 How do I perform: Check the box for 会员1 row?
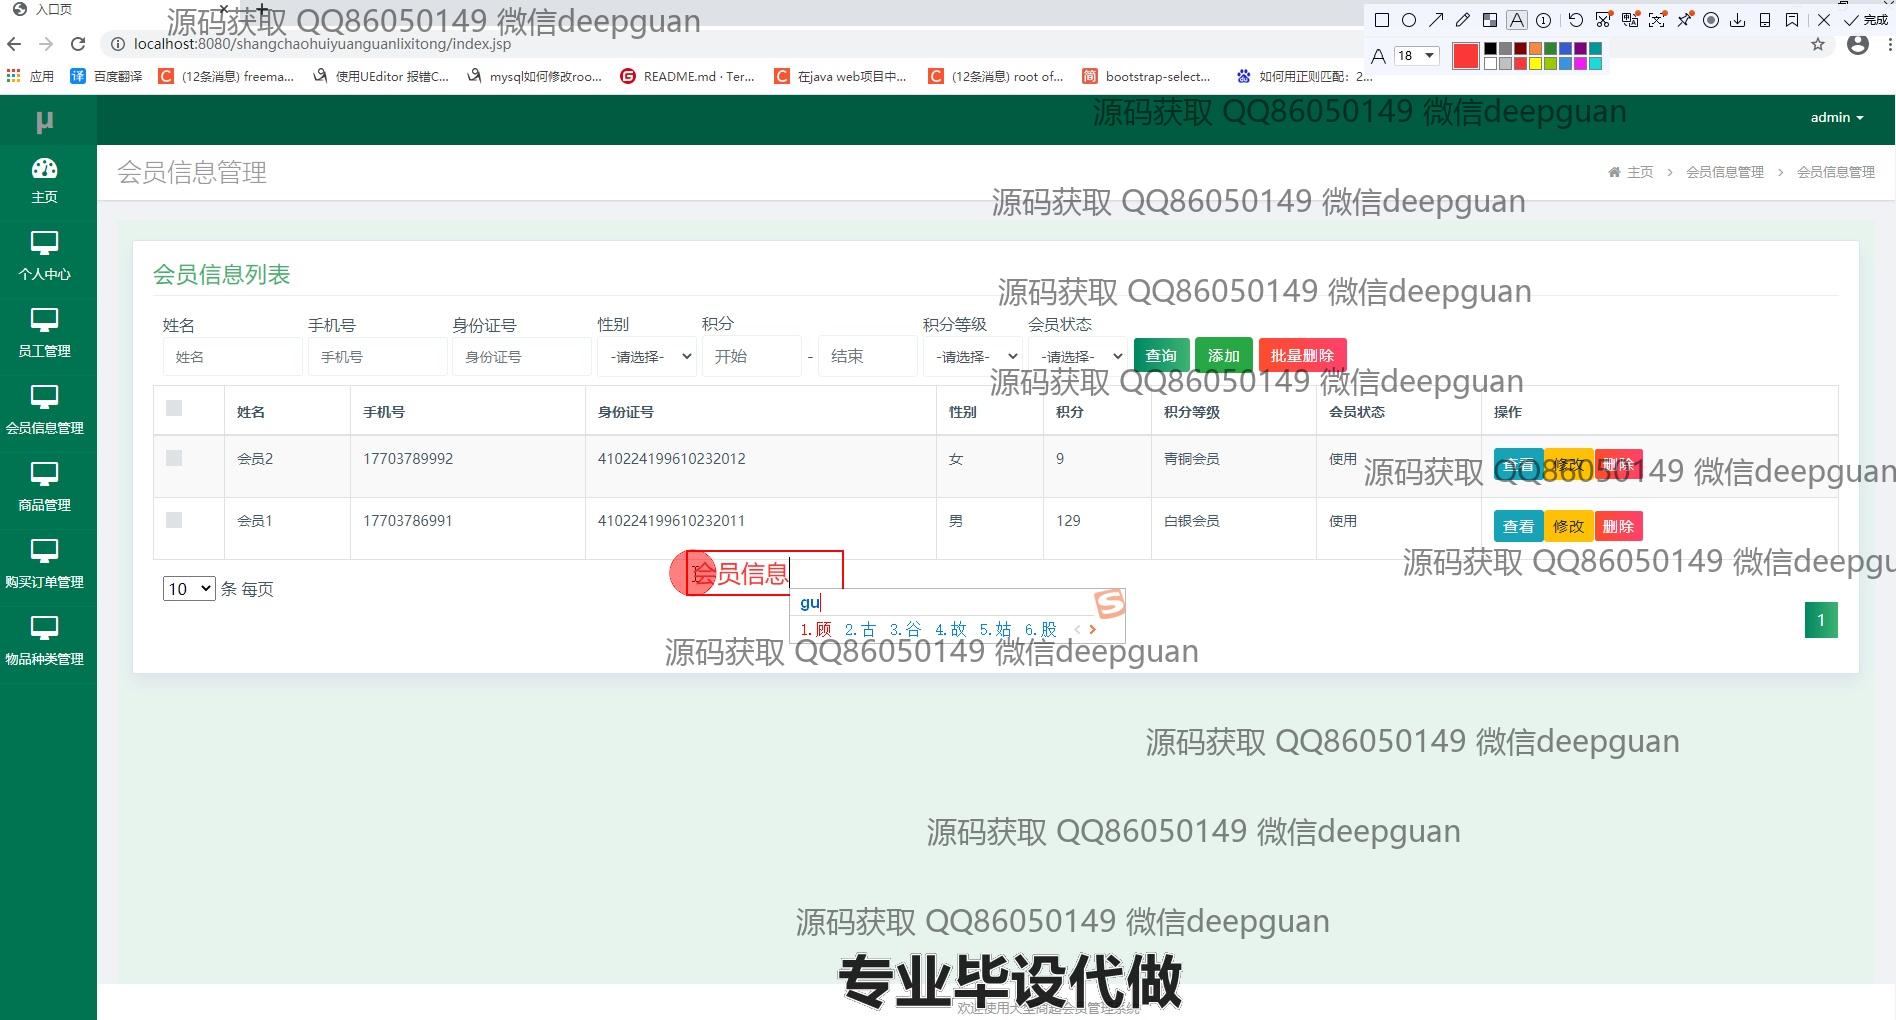coord(174,520)
